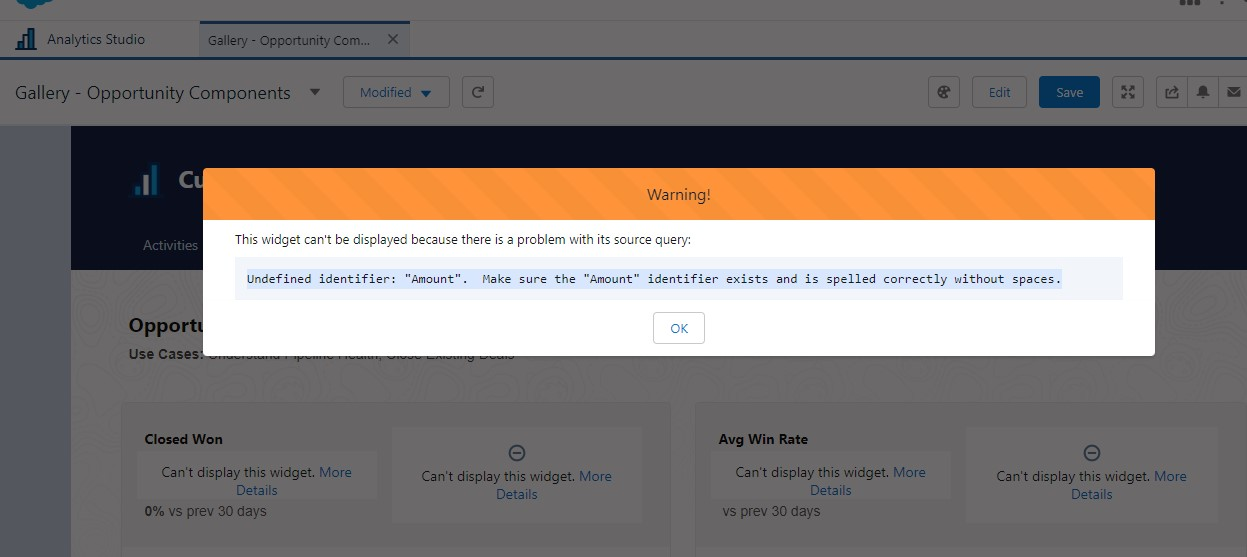Click the Analytics Studio bar chart icon

pyautogui.click(x=26, y=39)
